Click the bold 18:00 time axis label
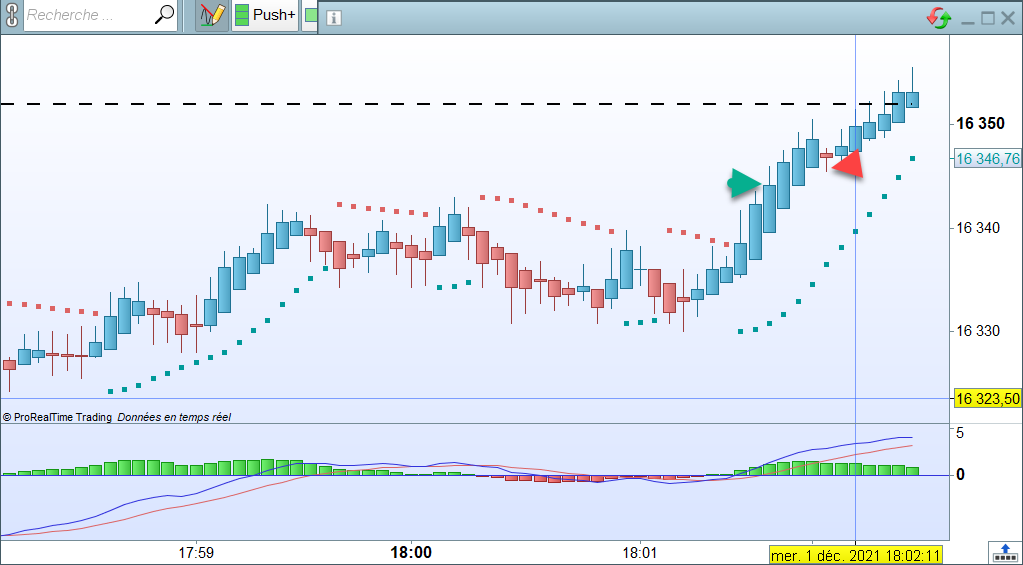The height and width of the screenshot is (565, 1023). point(411,553)
